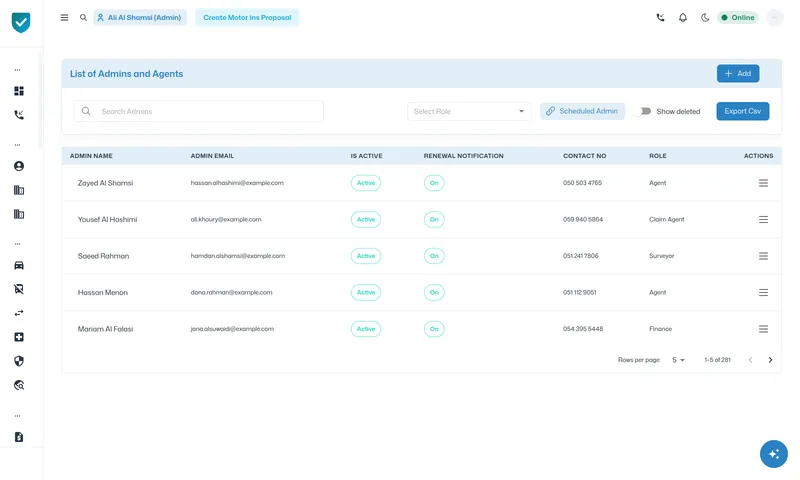The image size is (800, 480).
Task: Click the Online status badge
Action: coord(738,17)
